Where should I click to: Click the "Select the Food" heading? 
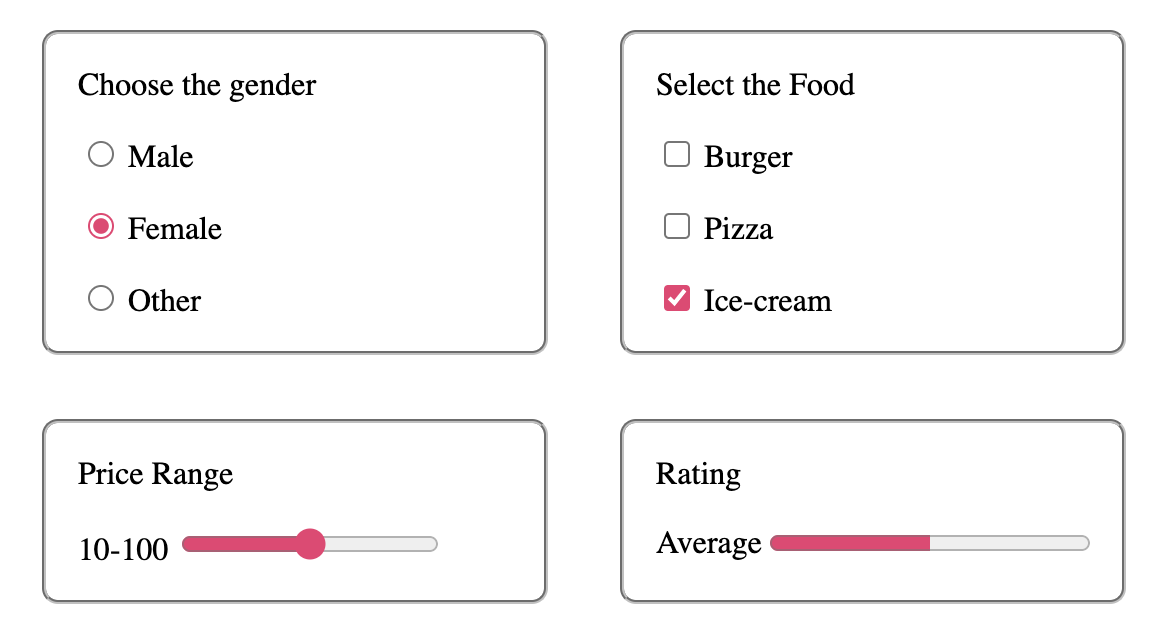[755, 85]
